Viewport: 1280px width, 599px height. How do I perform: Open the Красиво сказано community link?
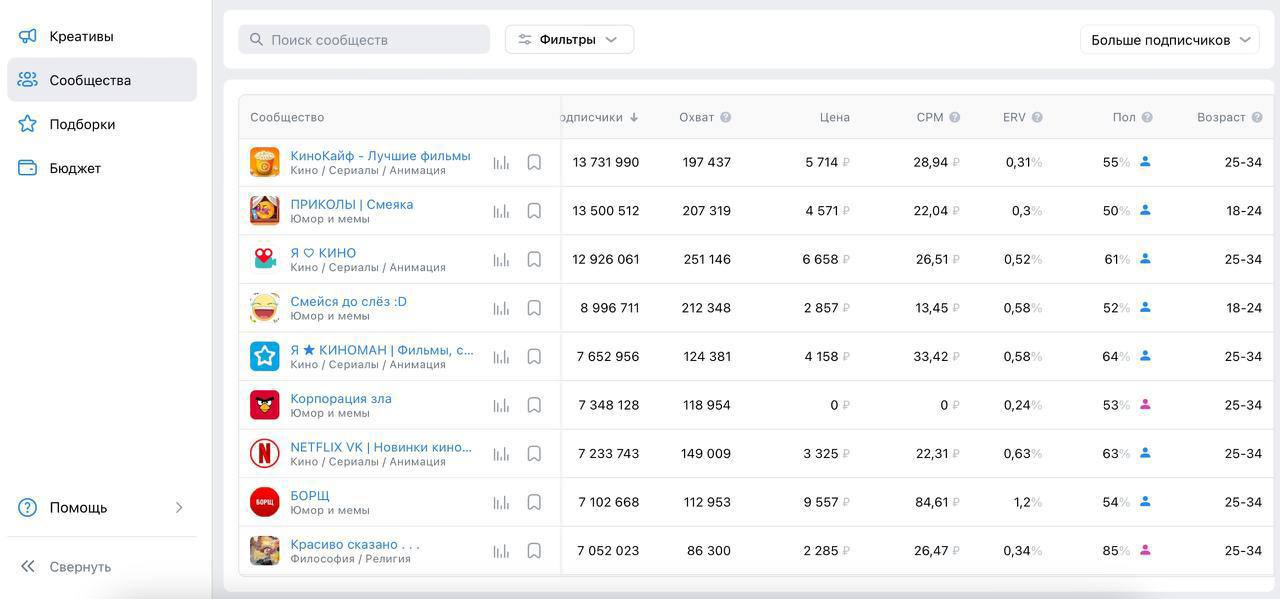coord(354,544)
